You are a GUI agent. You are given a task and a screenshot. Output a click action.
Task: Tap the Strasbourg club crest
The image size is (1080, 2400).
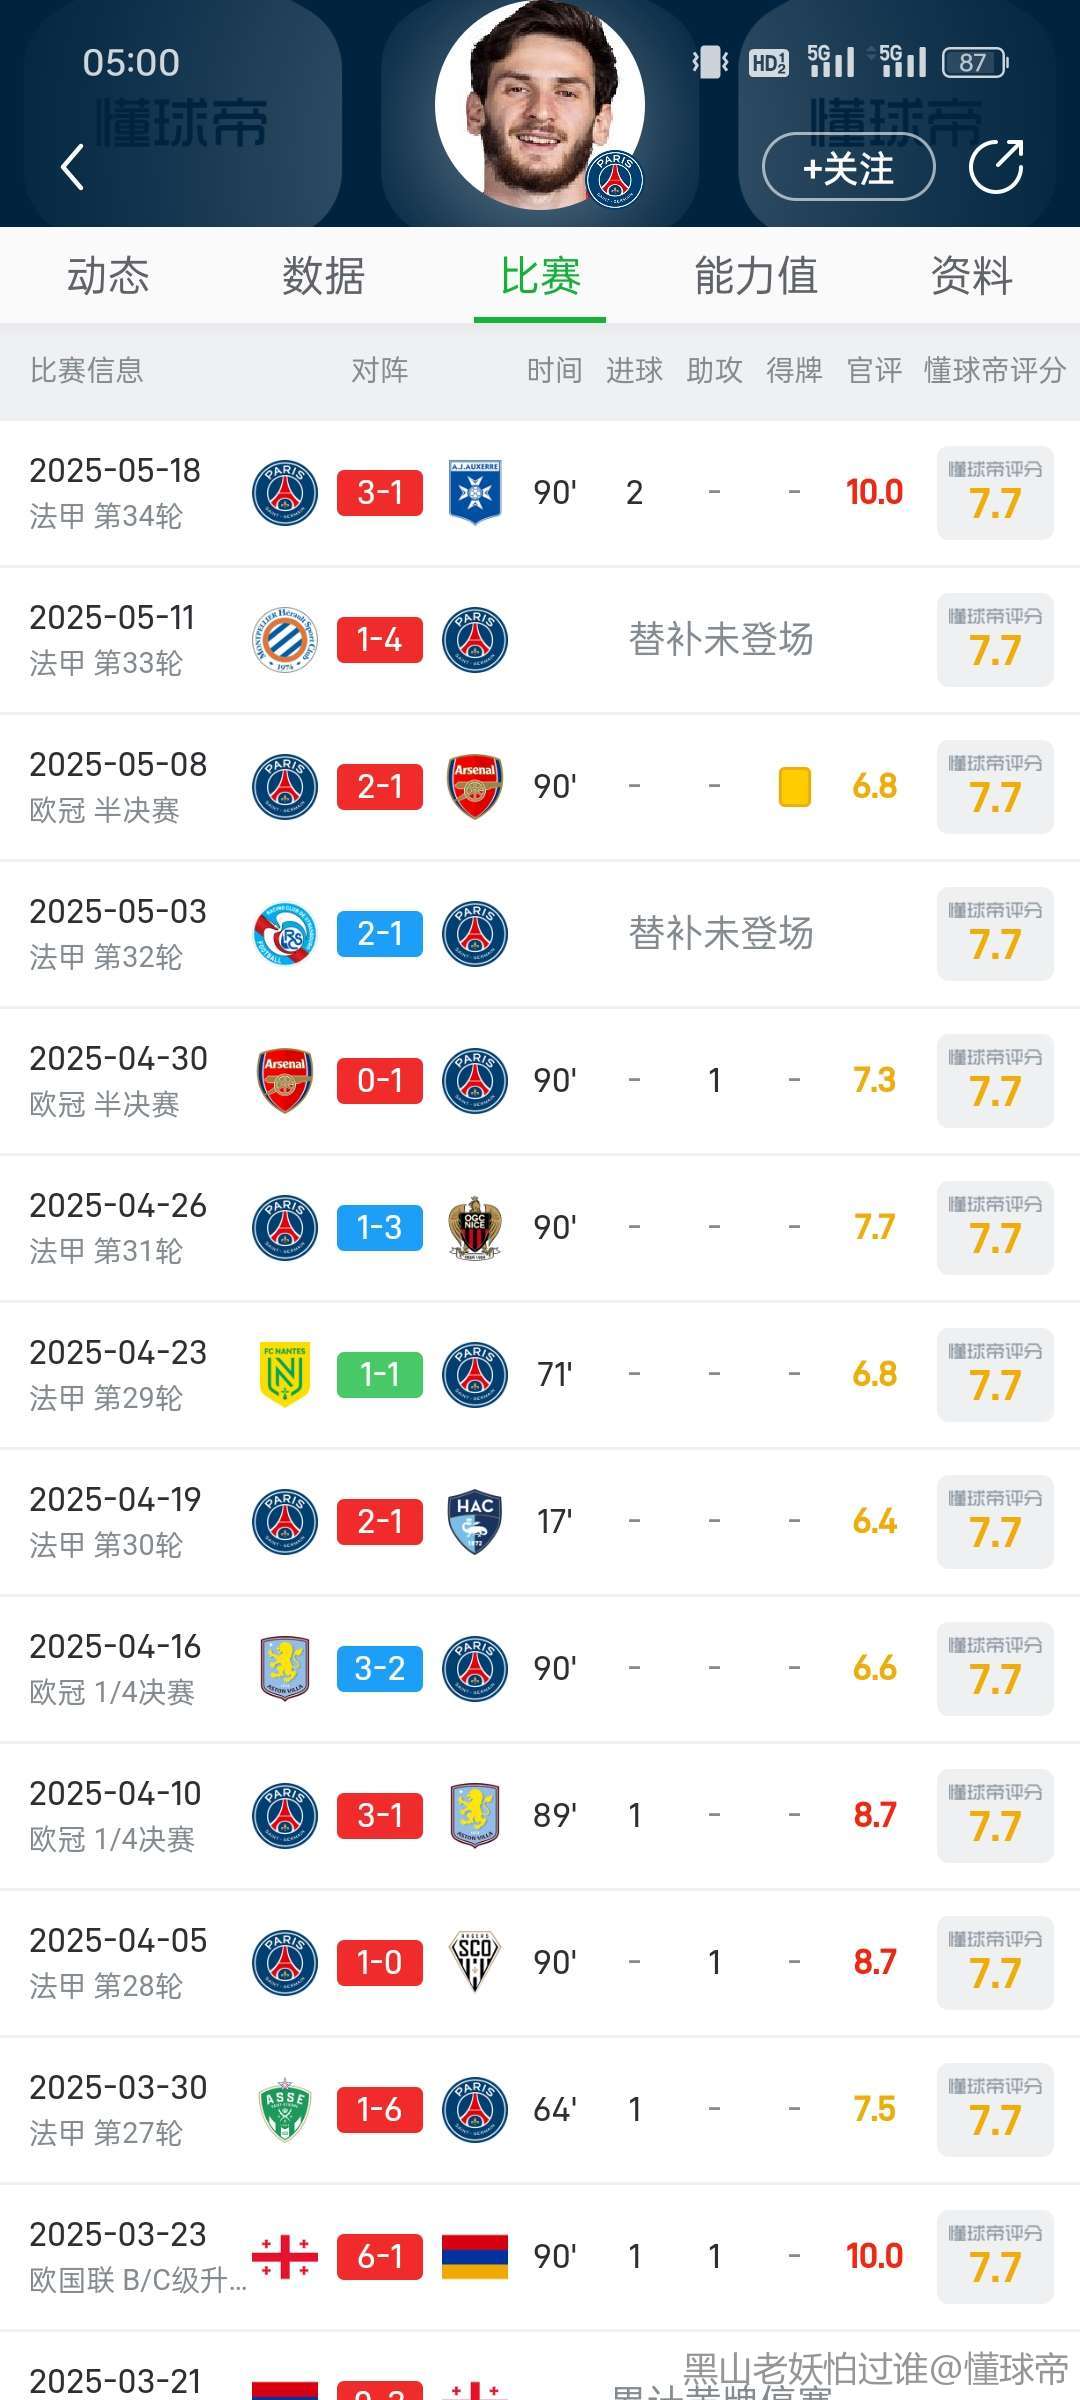pyautogui.click(x=285, y=934)
